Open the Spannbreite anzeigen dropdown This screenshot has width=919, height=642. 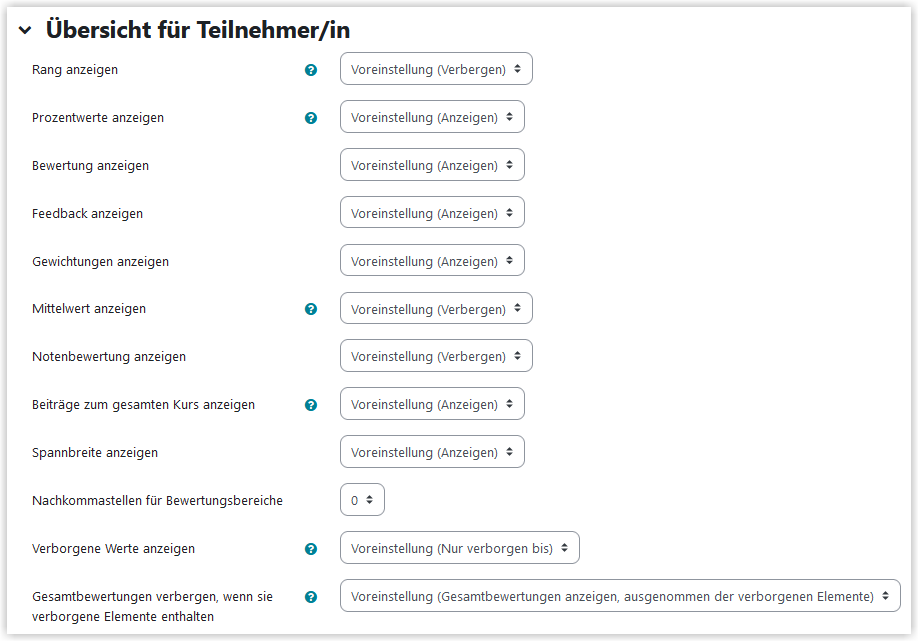[x=432, y=452]
